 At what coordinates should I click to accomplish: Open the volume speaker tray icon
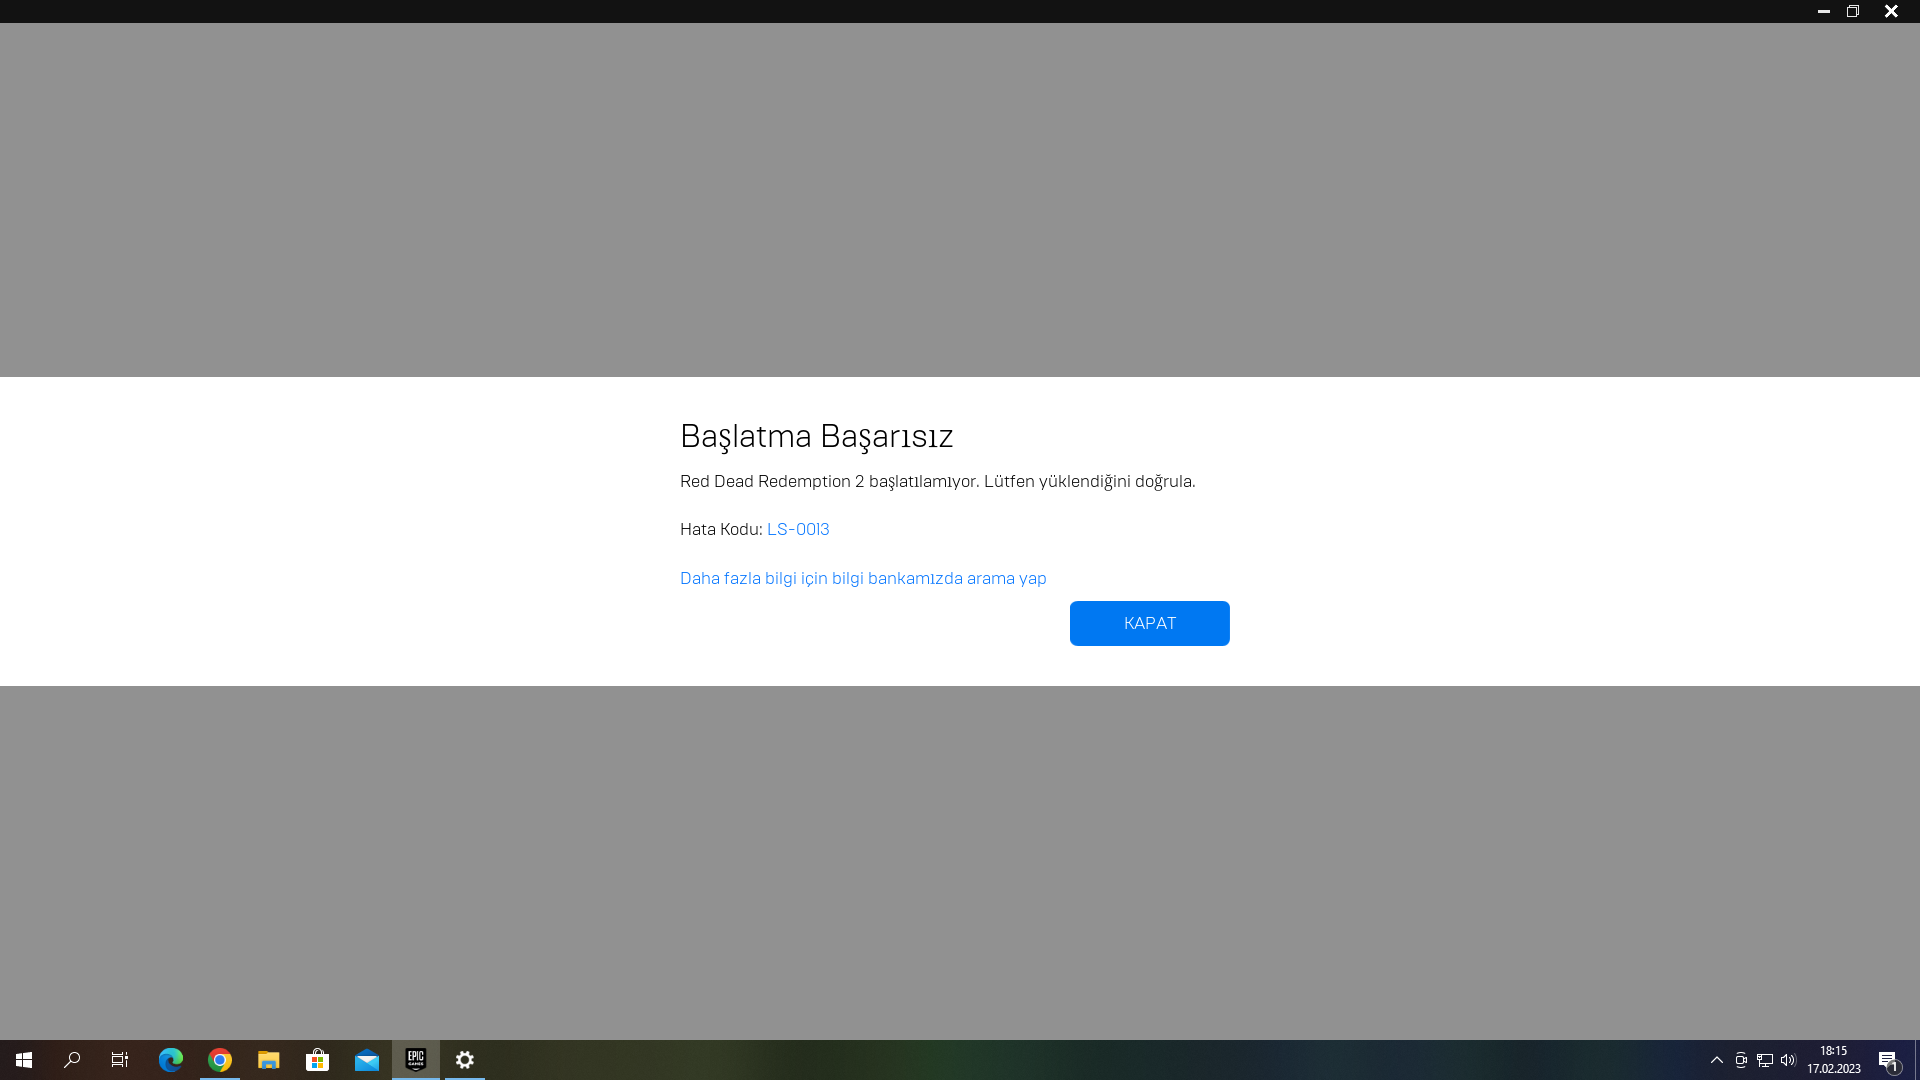tap(1788, 1060)
